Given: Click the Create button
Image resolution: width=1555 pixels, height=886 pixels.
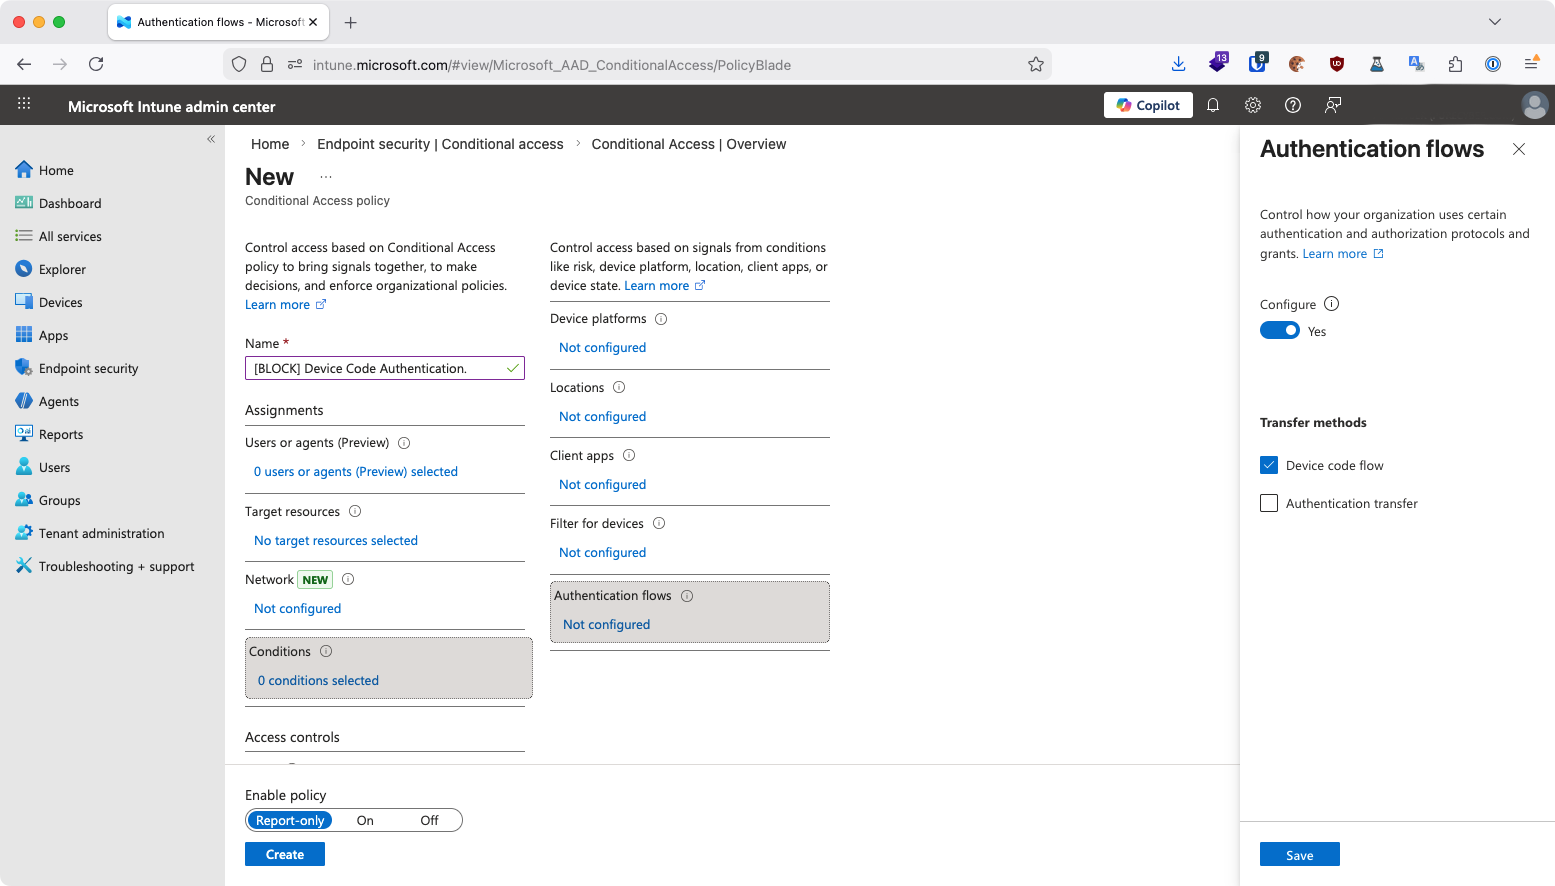Looking at the screenshot, I should tap(285, 854).
